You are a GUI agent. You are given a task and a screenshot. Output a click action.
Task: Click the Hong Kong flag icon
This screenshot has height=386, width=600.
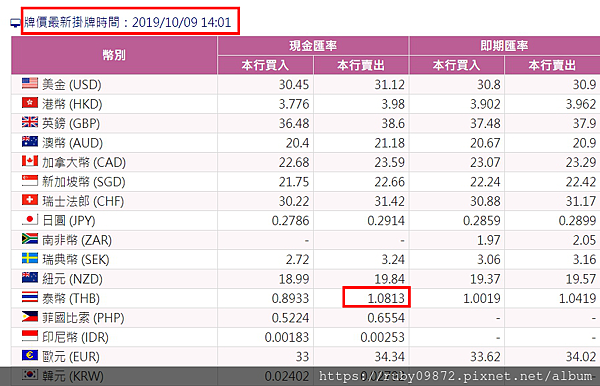click(x=30, y=103)
